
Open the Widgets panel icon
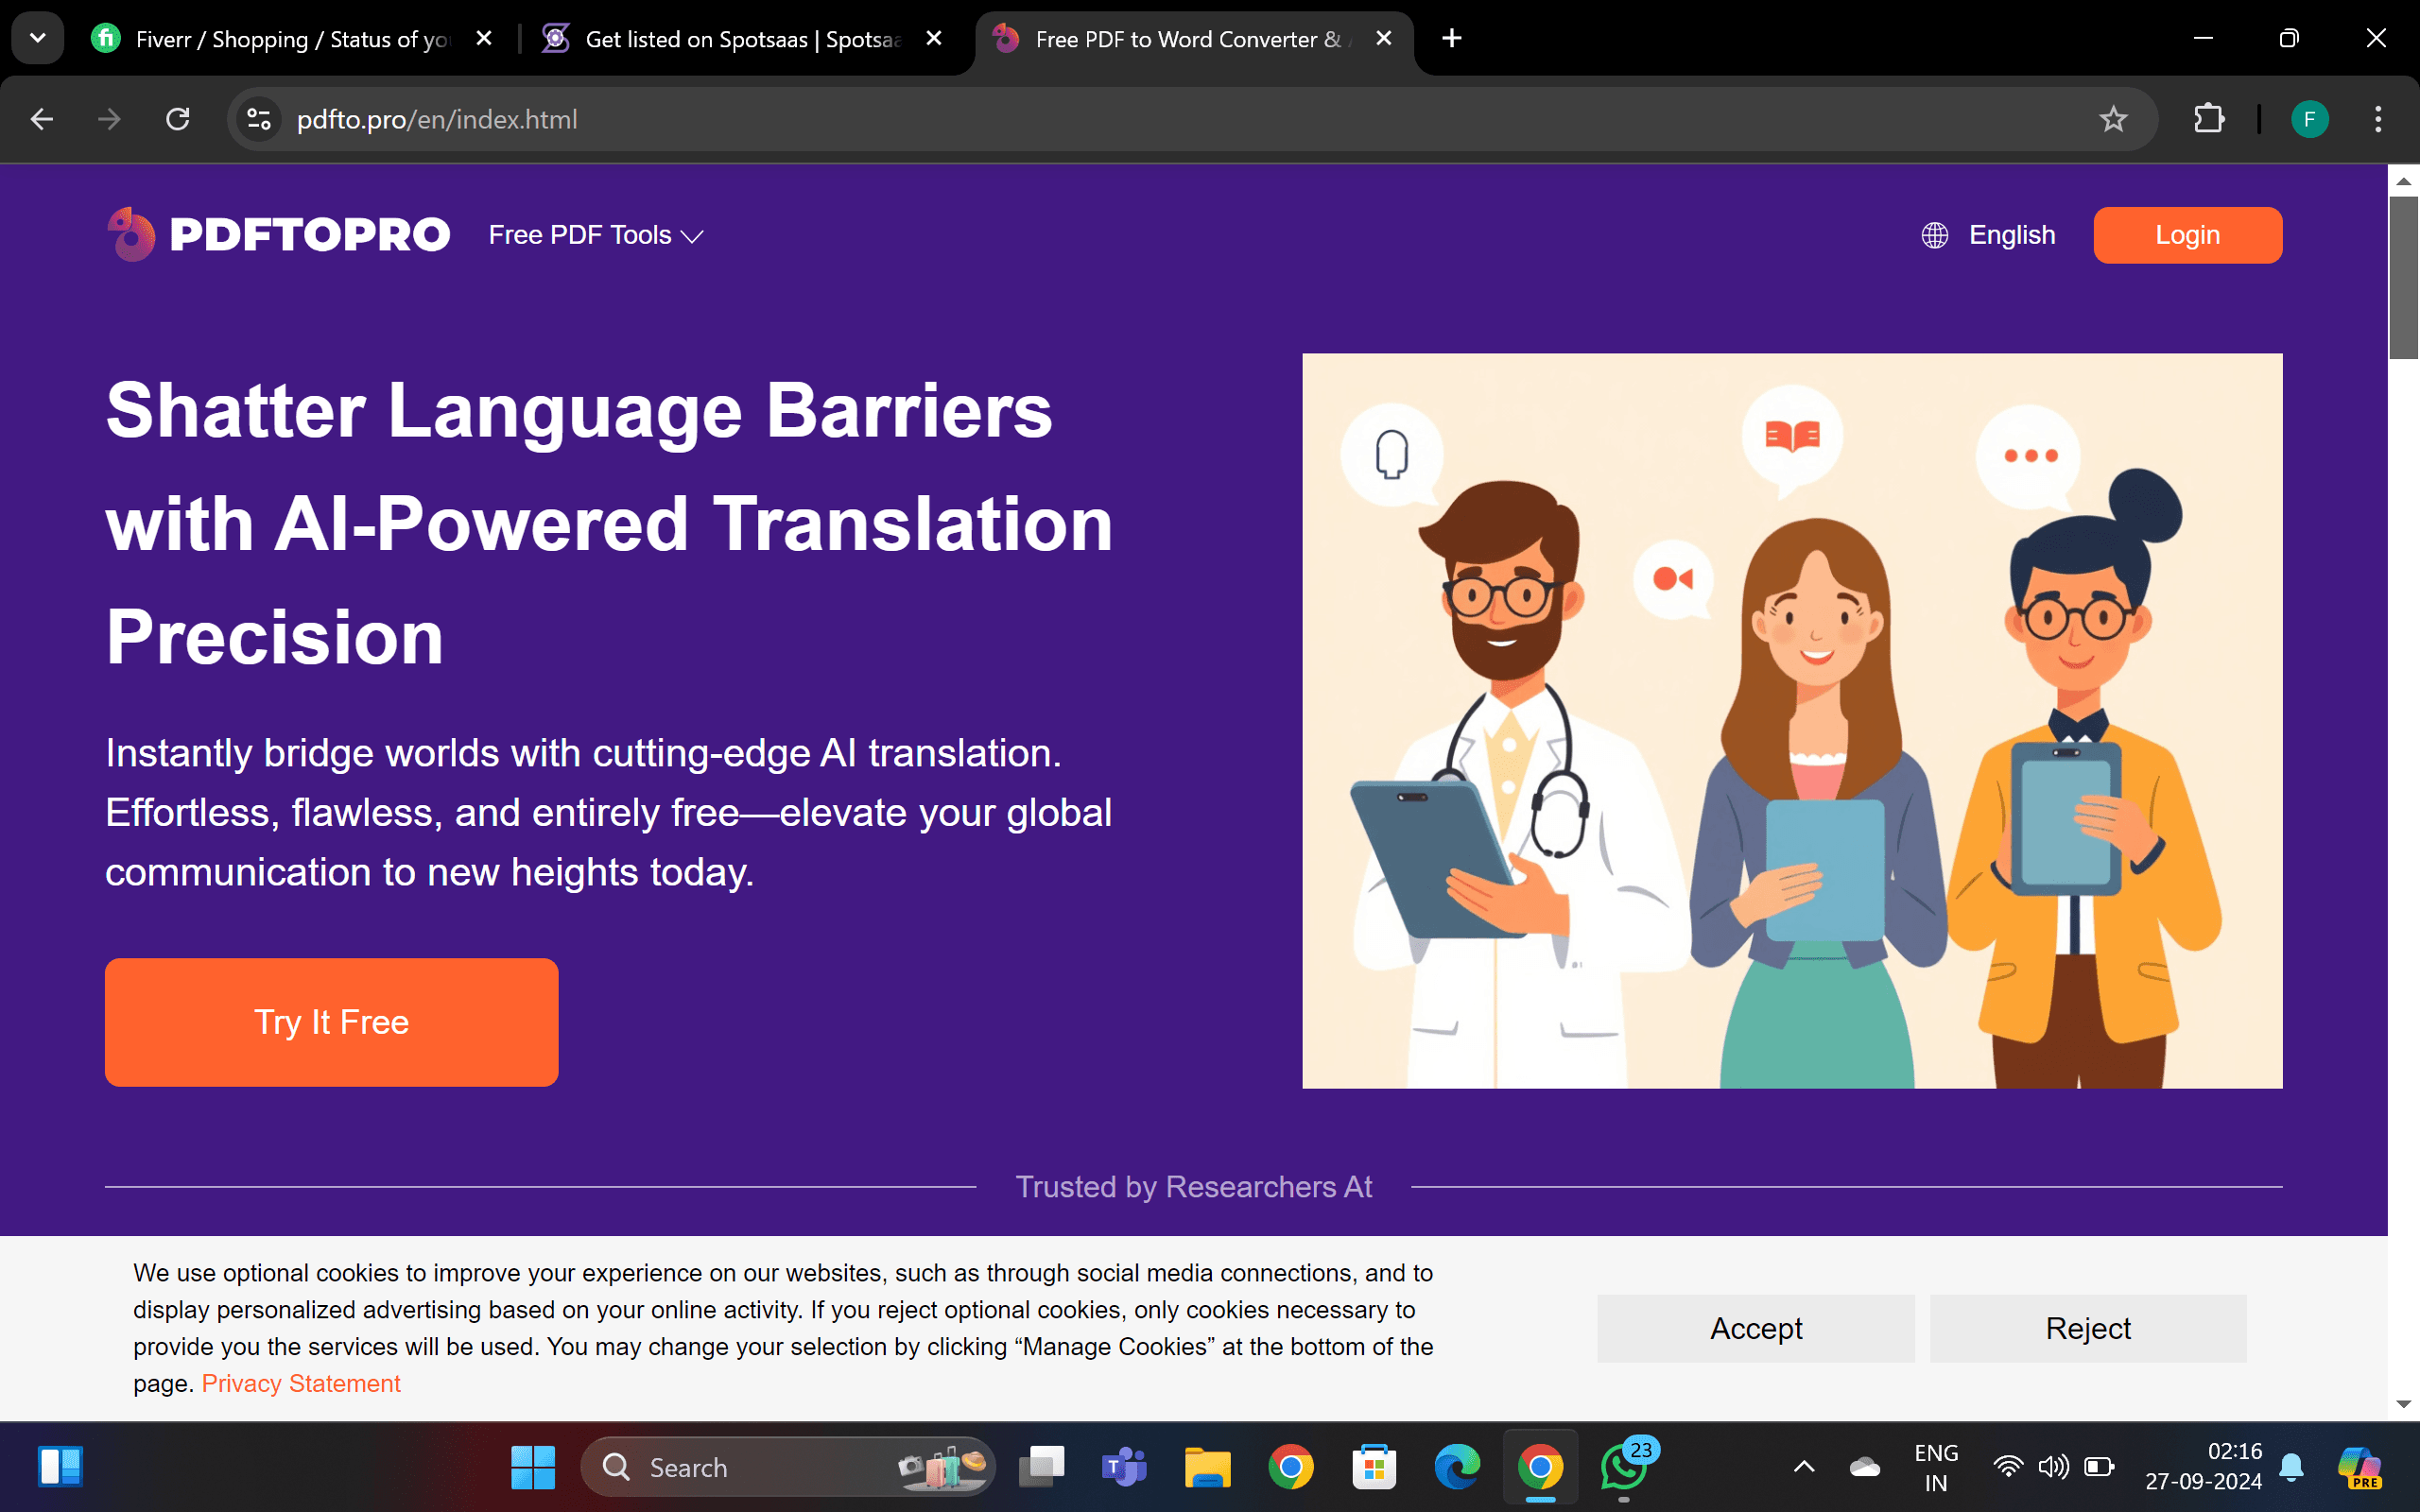click(60, 1467)
